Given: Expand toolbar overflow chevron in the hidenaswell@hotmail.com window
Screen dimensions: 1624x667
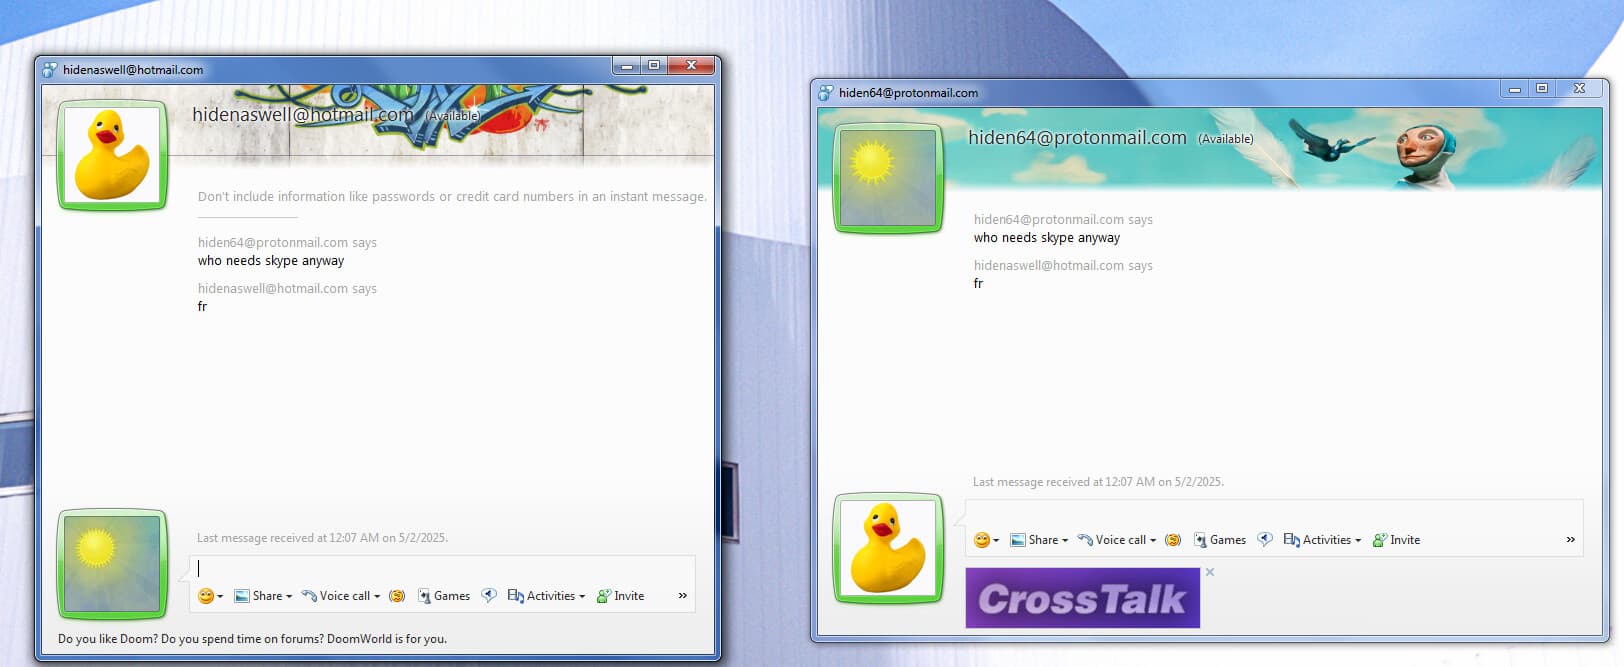Looking at the screenshot, I should coord(683,596).
